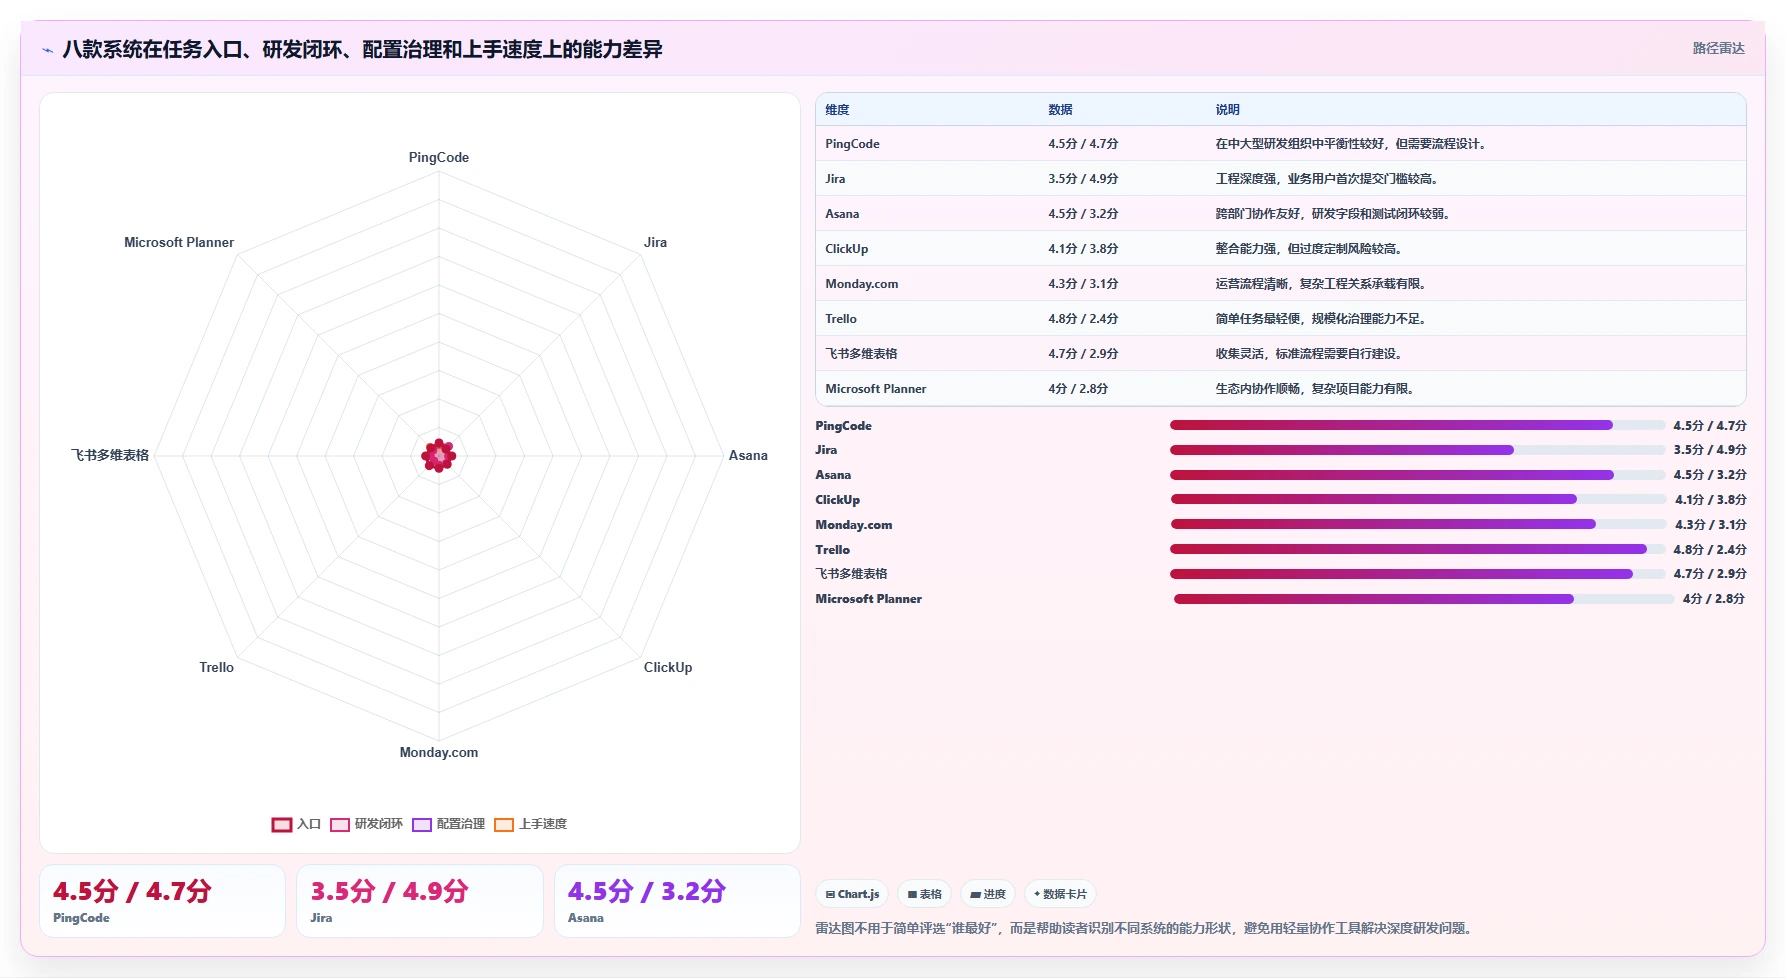Click the 飞书多维表格 axis label on the radar

click(x=110, y=455)
